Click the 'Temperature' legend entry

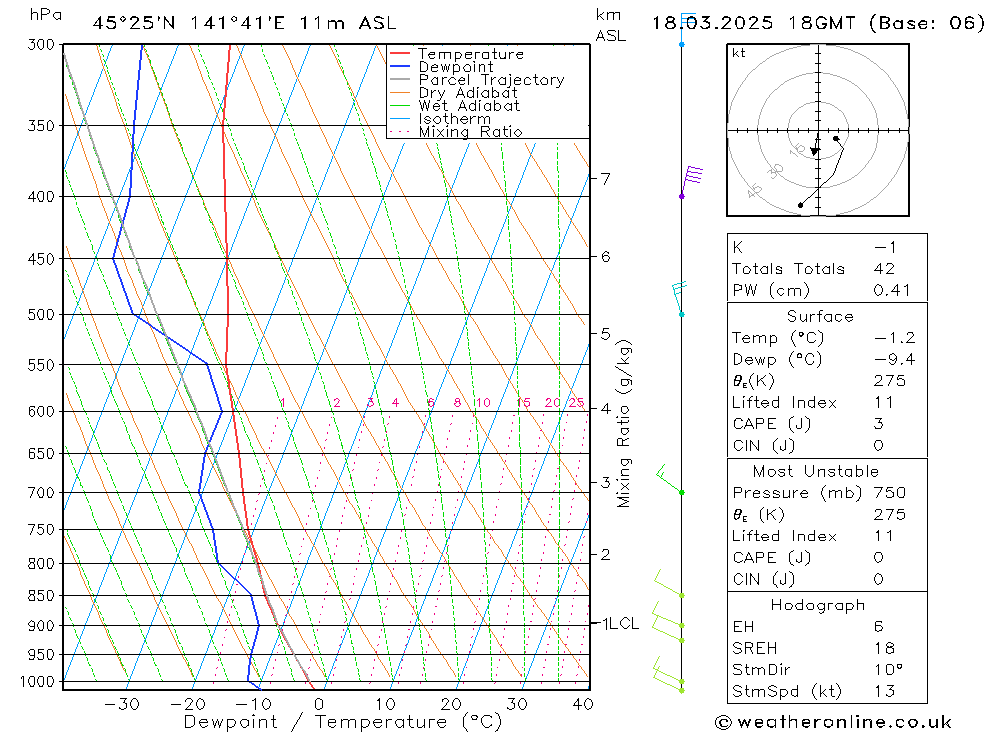pyautogui.click(x=471, y=54)
